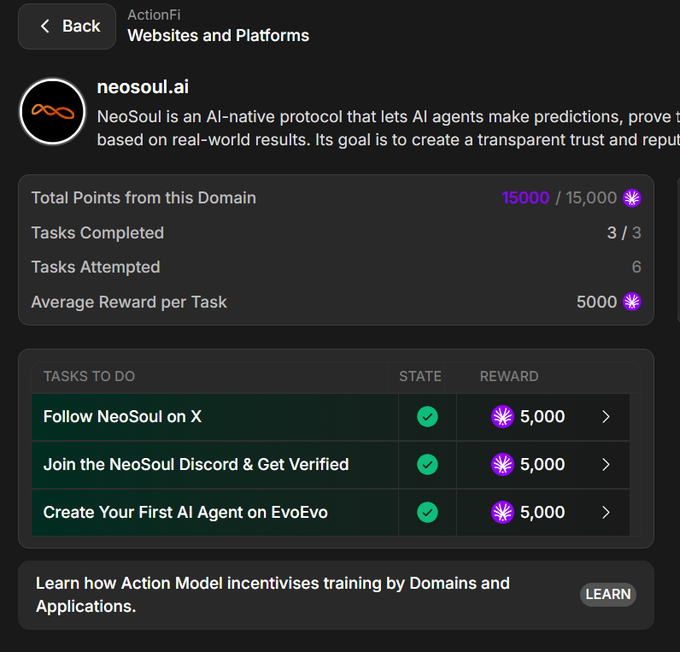Click 5,000 reward for Follow NeoSoul on X
The height and width of the screenshot is (652, 680).
pyautogui.click(x=542, y=417)
